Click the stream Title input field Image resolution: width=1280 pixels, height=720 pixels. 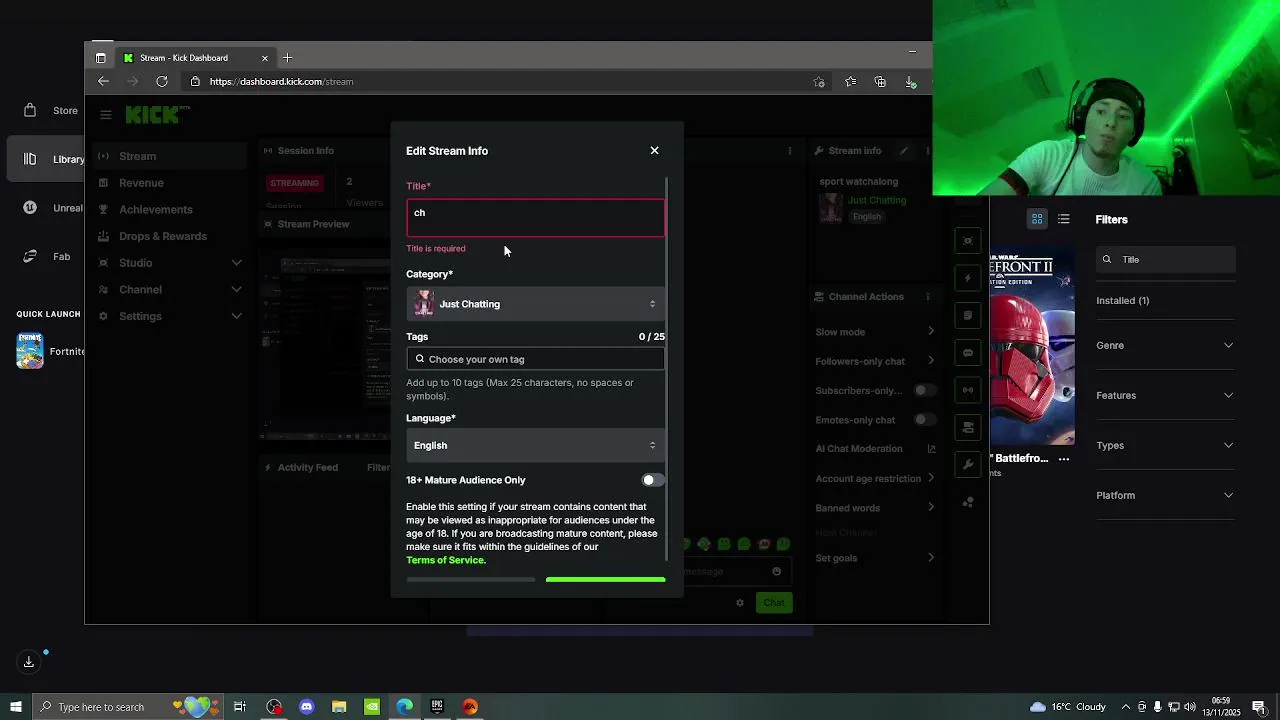[535, 217]
